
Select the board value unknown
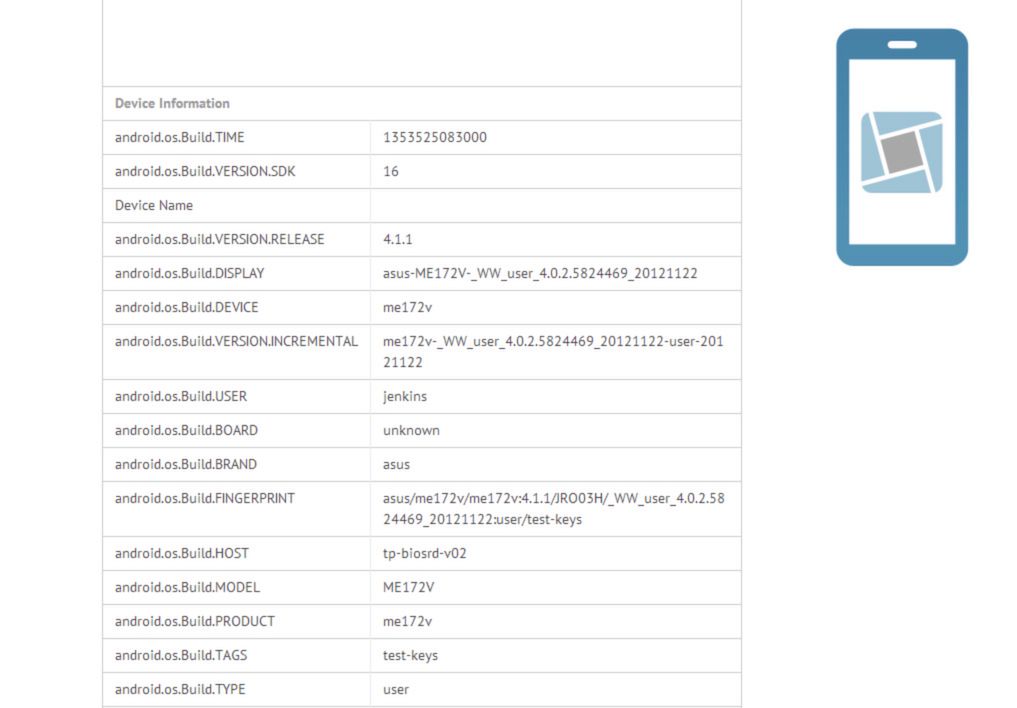pyautogui.click(x=411, y=431)
